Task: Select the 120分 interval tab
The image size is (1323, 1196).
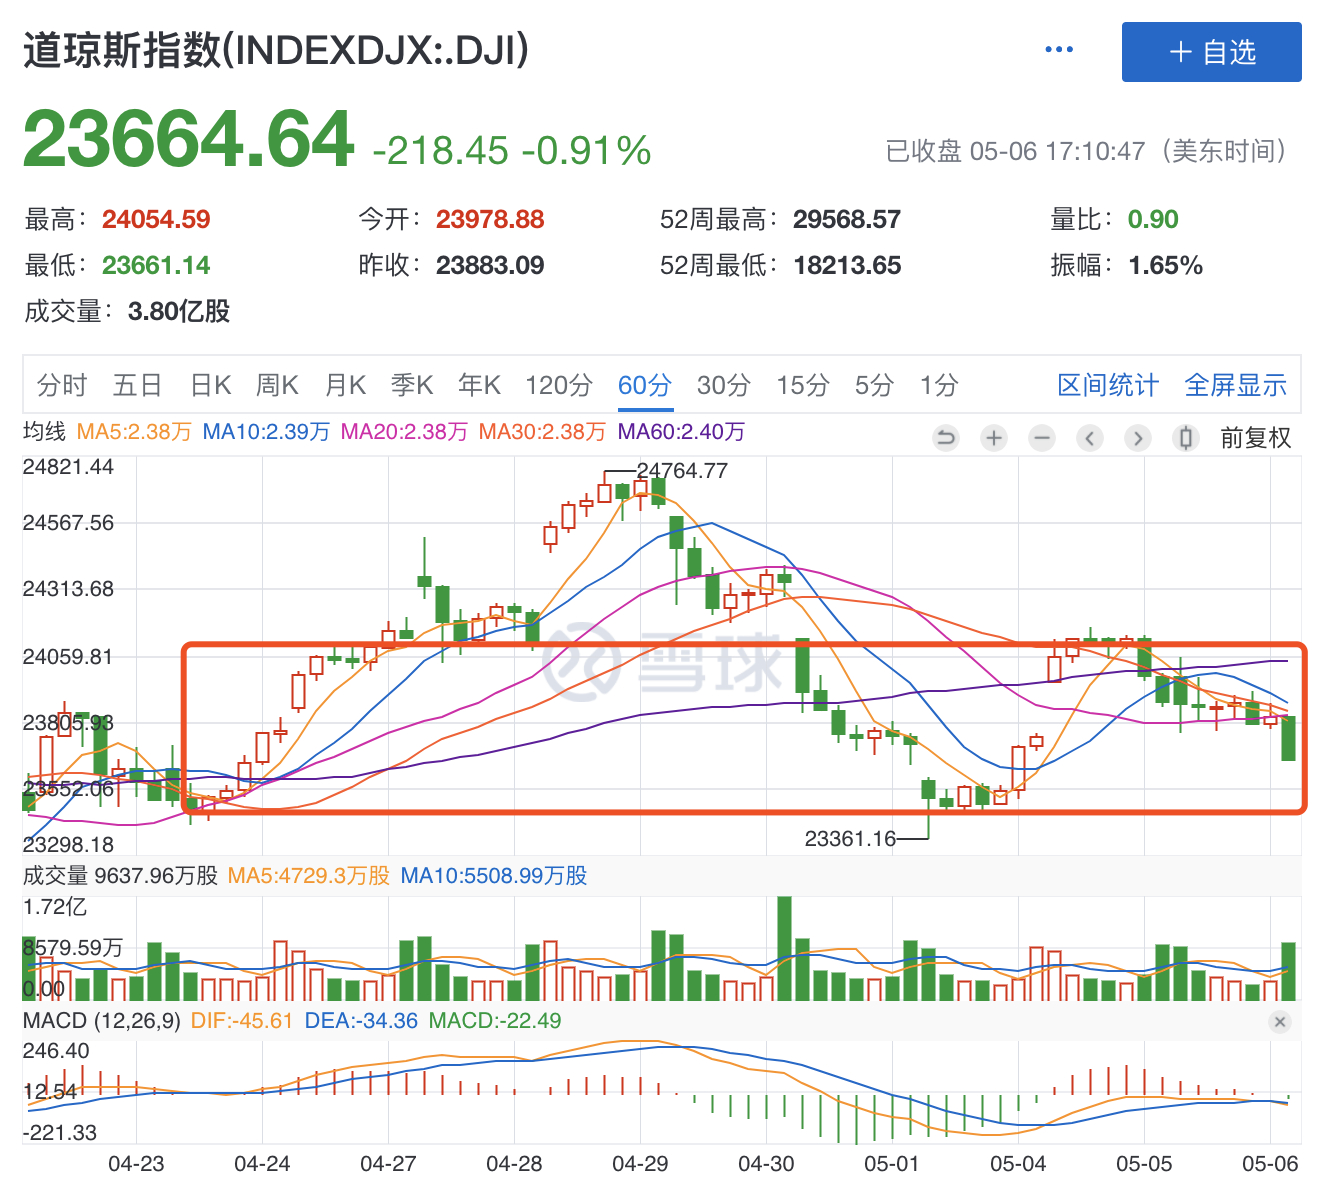Action: (559, 385)
